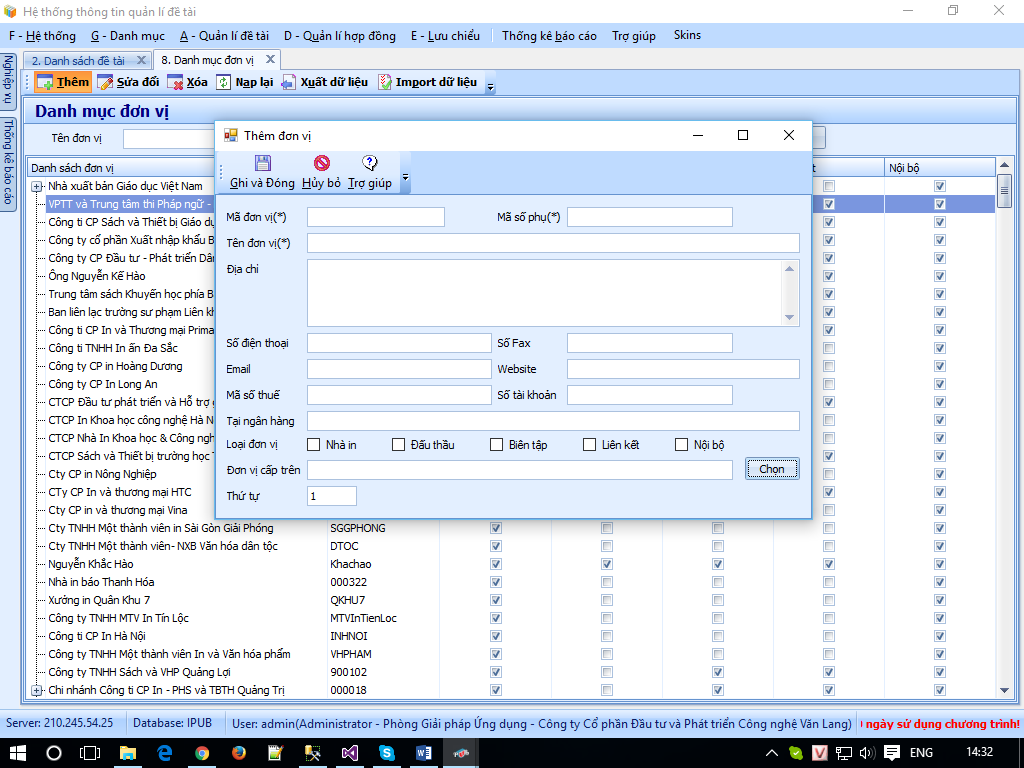Click the Nạp lại reload icon

point(224,82)
